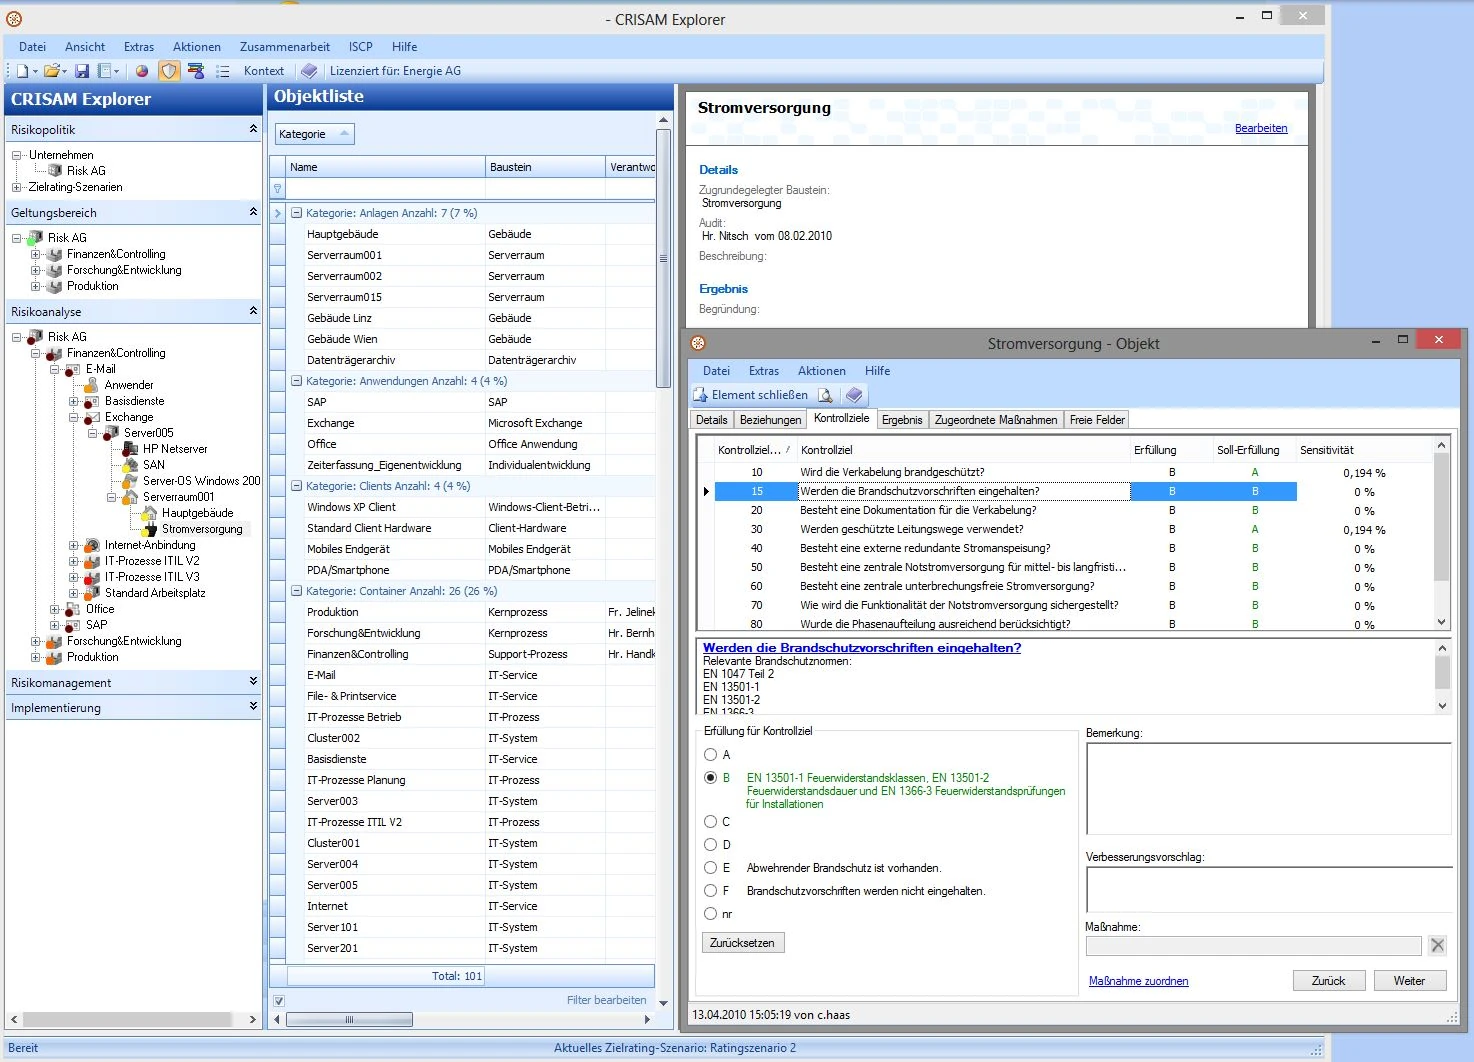Click the print preview magnifier icon

(825, 396)
